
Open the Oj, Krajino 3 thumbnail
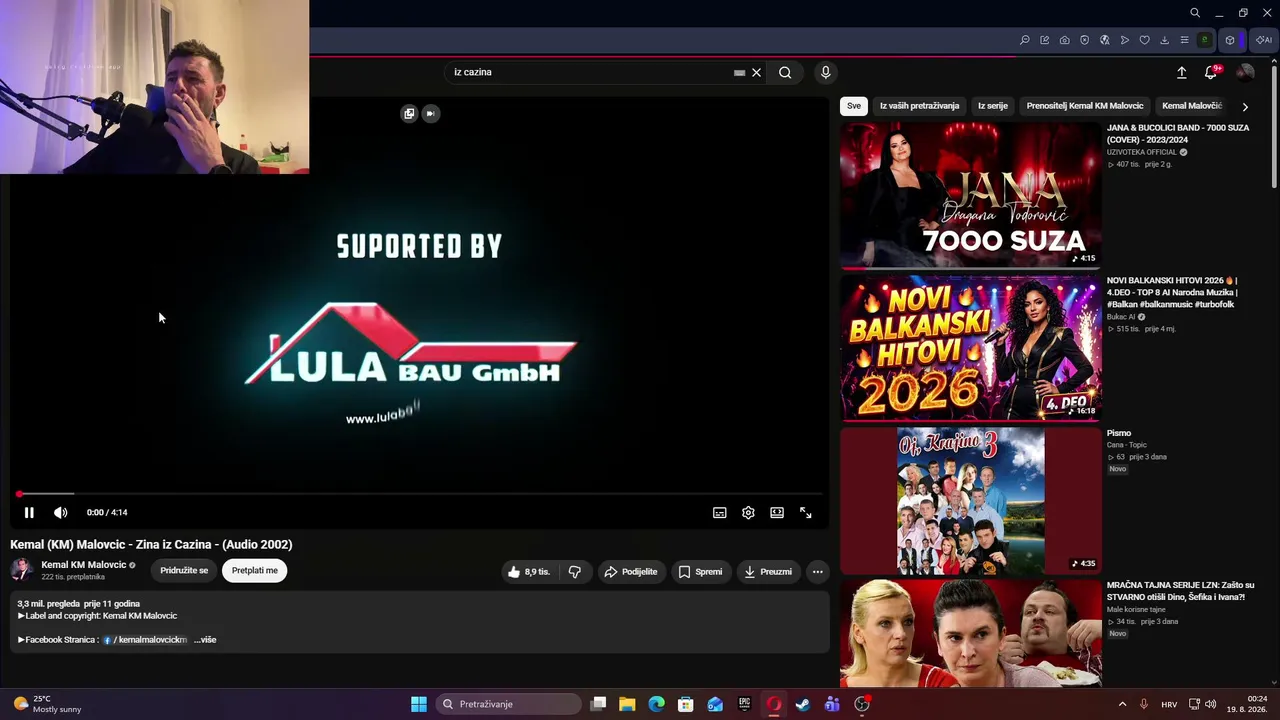[x=970, y=501]
